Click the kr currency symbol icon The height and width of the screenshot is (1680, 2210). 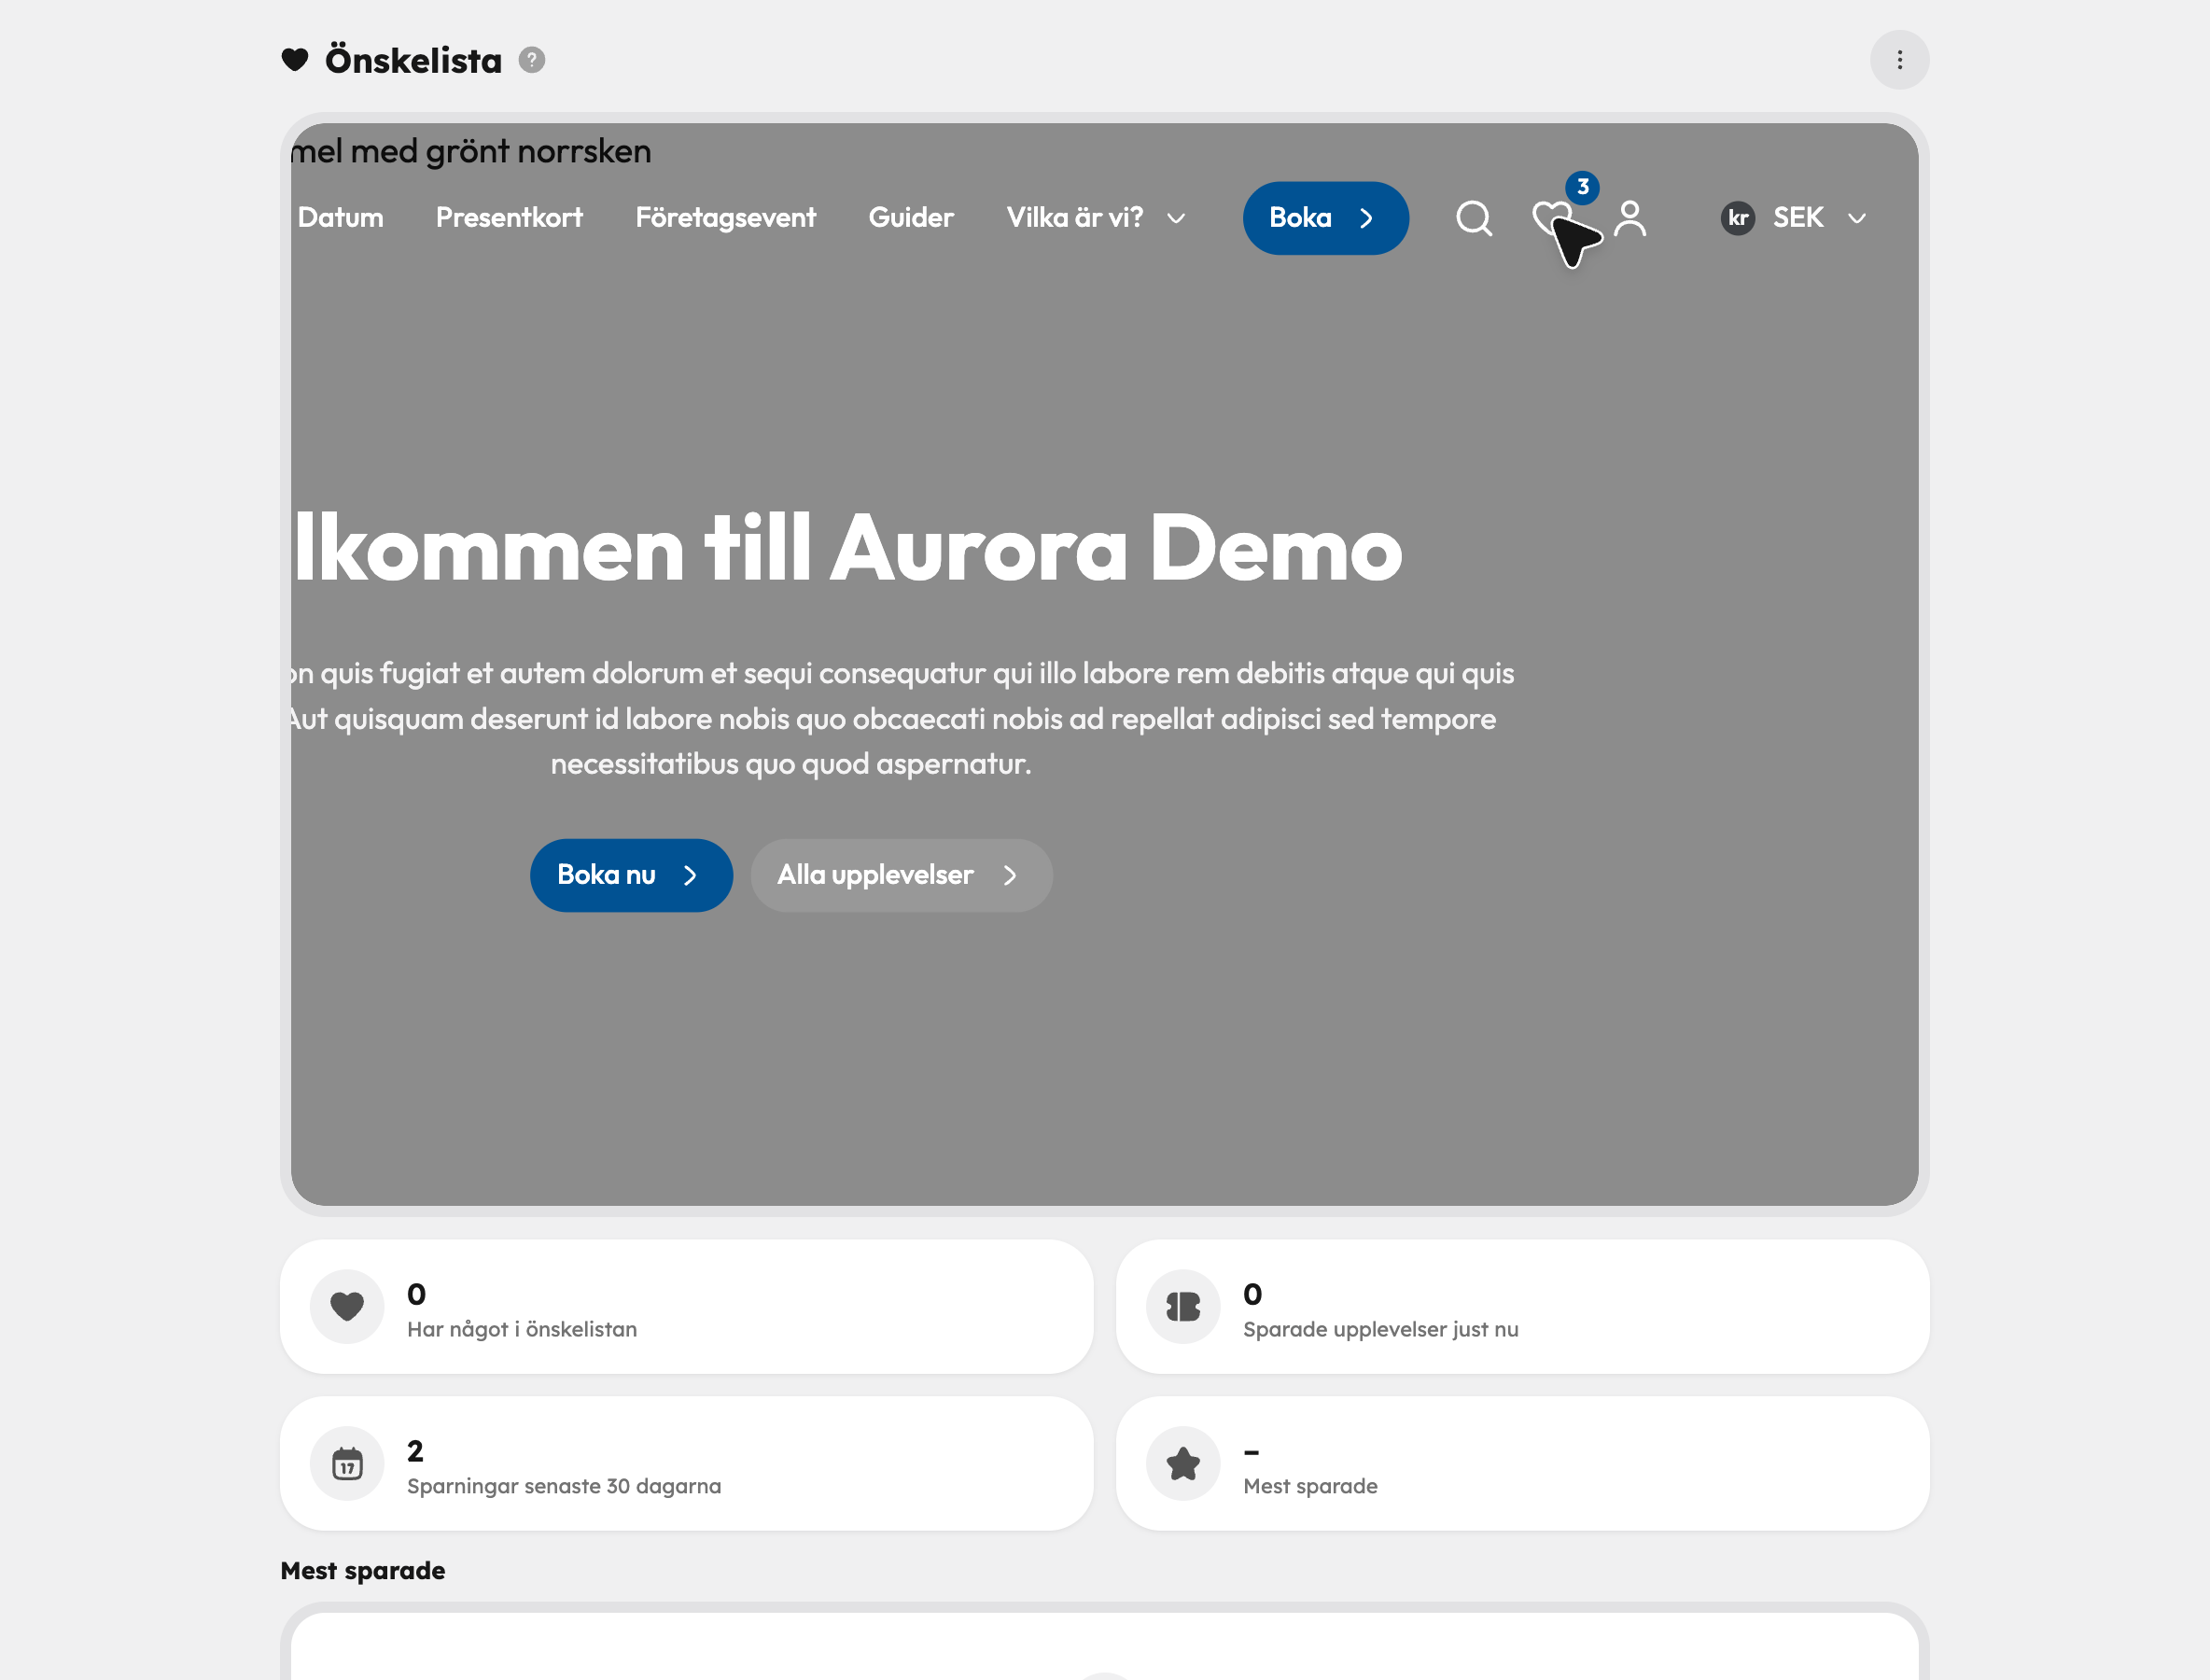(1738, 218)
